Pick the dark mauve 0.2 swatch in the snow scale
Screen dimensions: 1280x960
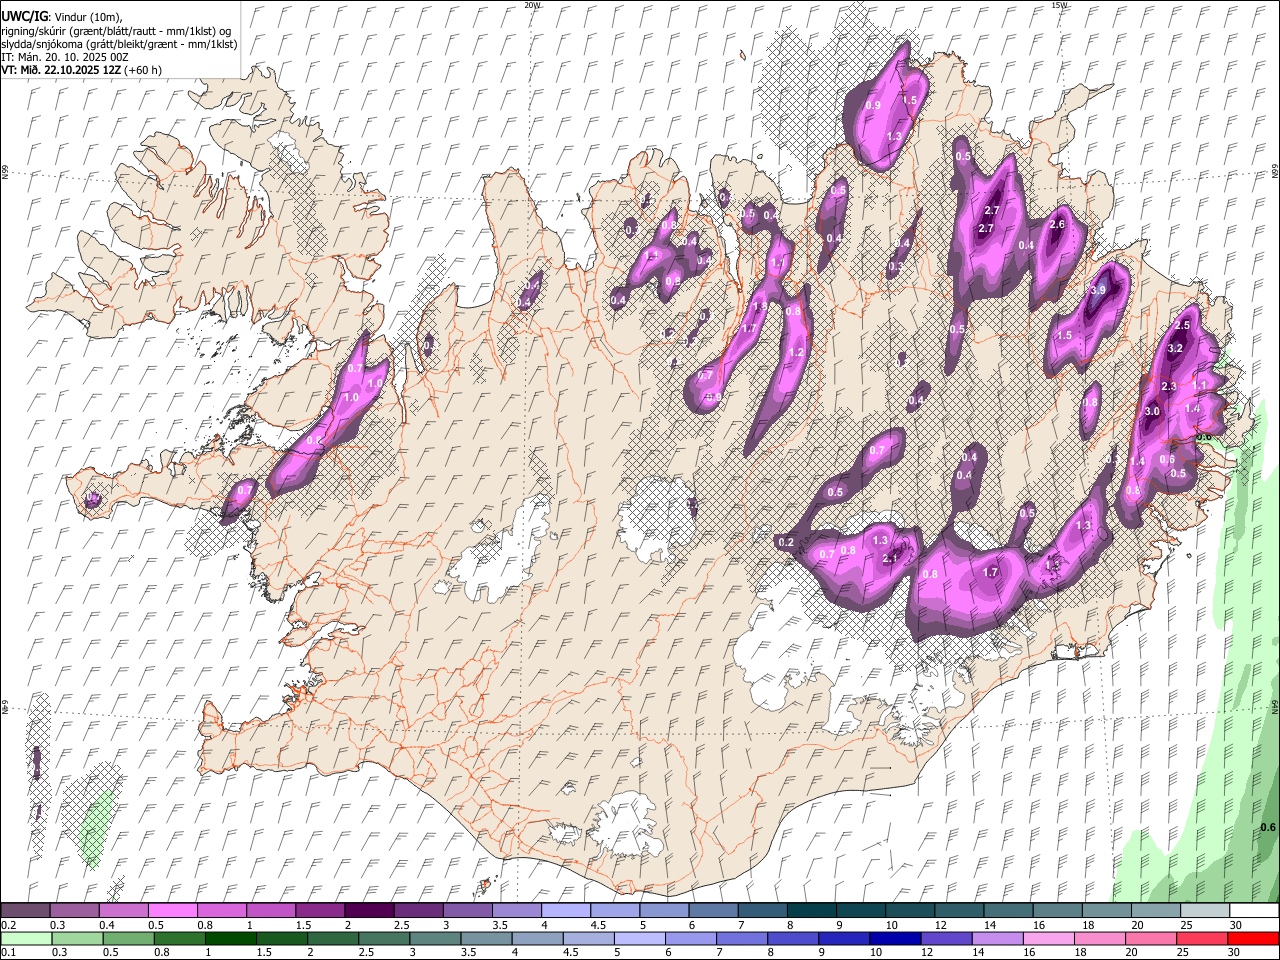[x=25, y=910]
